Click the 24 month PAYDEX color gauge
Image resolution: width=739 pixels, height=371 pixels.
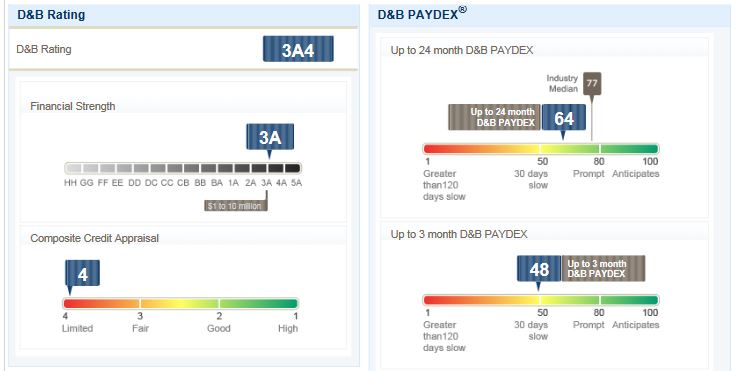(541, 149)
